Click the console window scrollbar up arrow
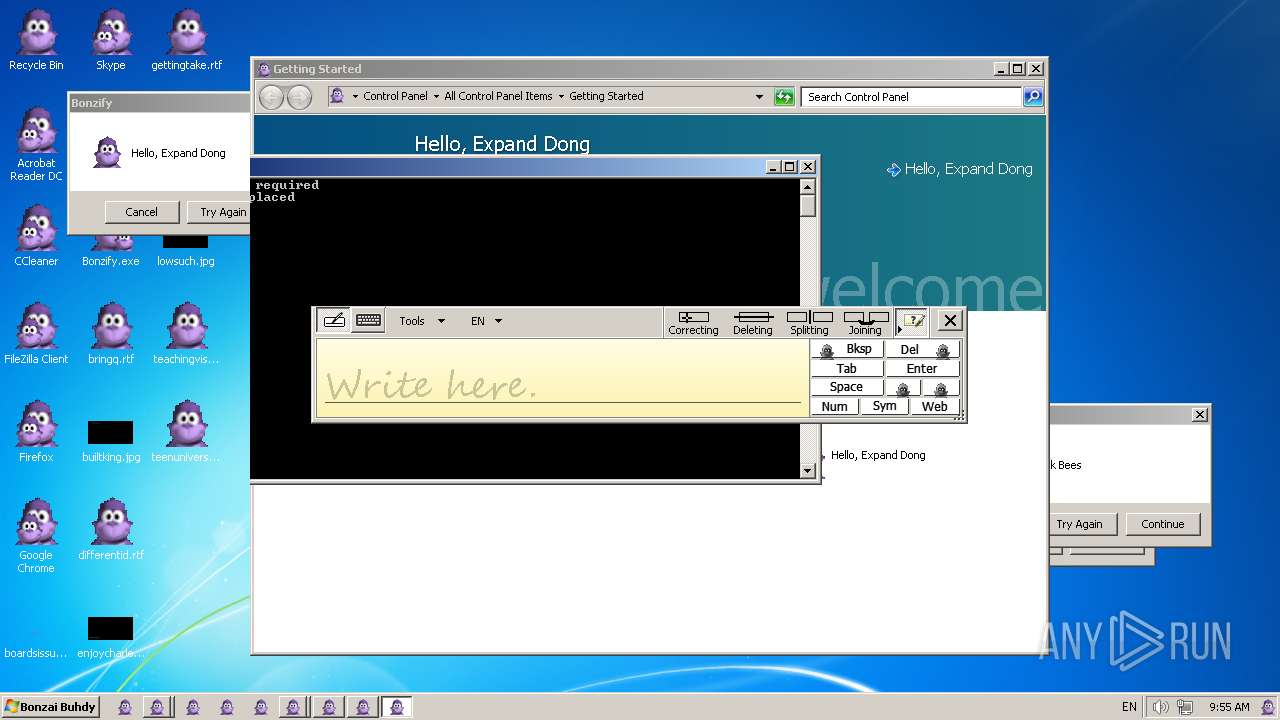This screenshot has height=720, width=1280. click(808, 186)
